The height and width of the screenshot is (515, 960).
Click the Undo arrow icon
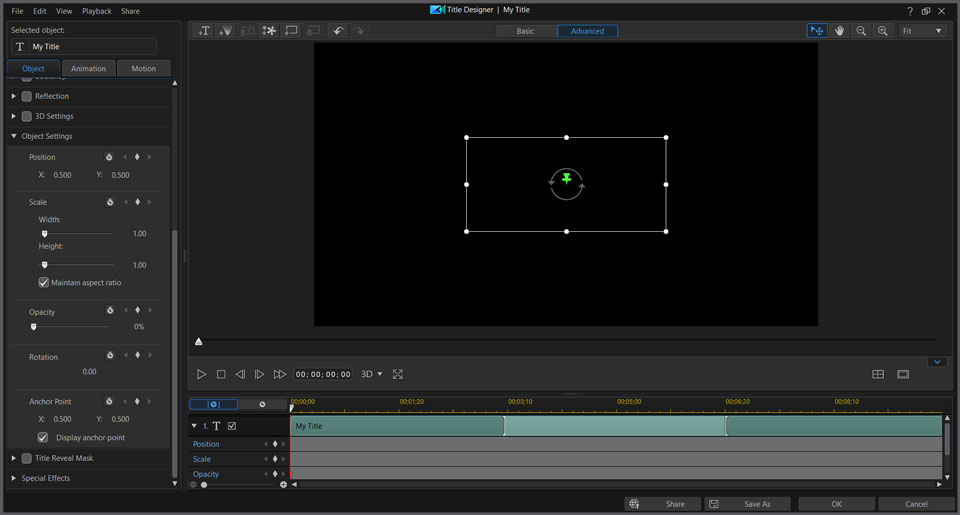pyautogui.click(x=338, y=31)
